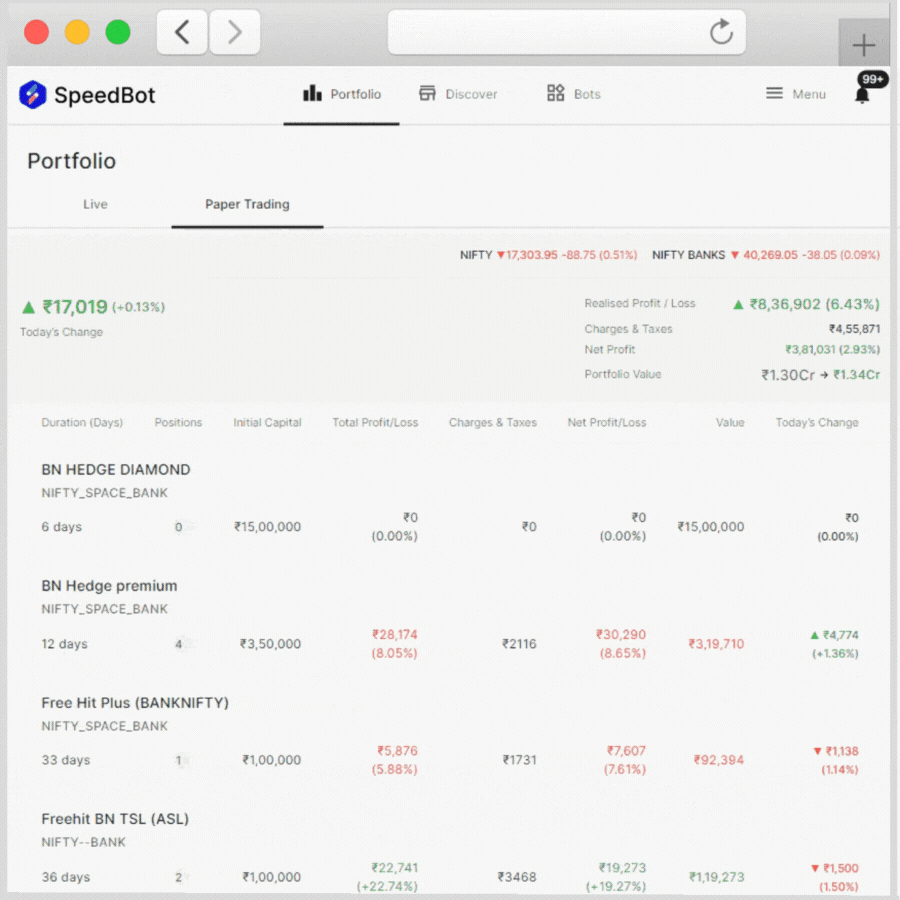Click the SpeedBot logo icon

tap(33, 95)
